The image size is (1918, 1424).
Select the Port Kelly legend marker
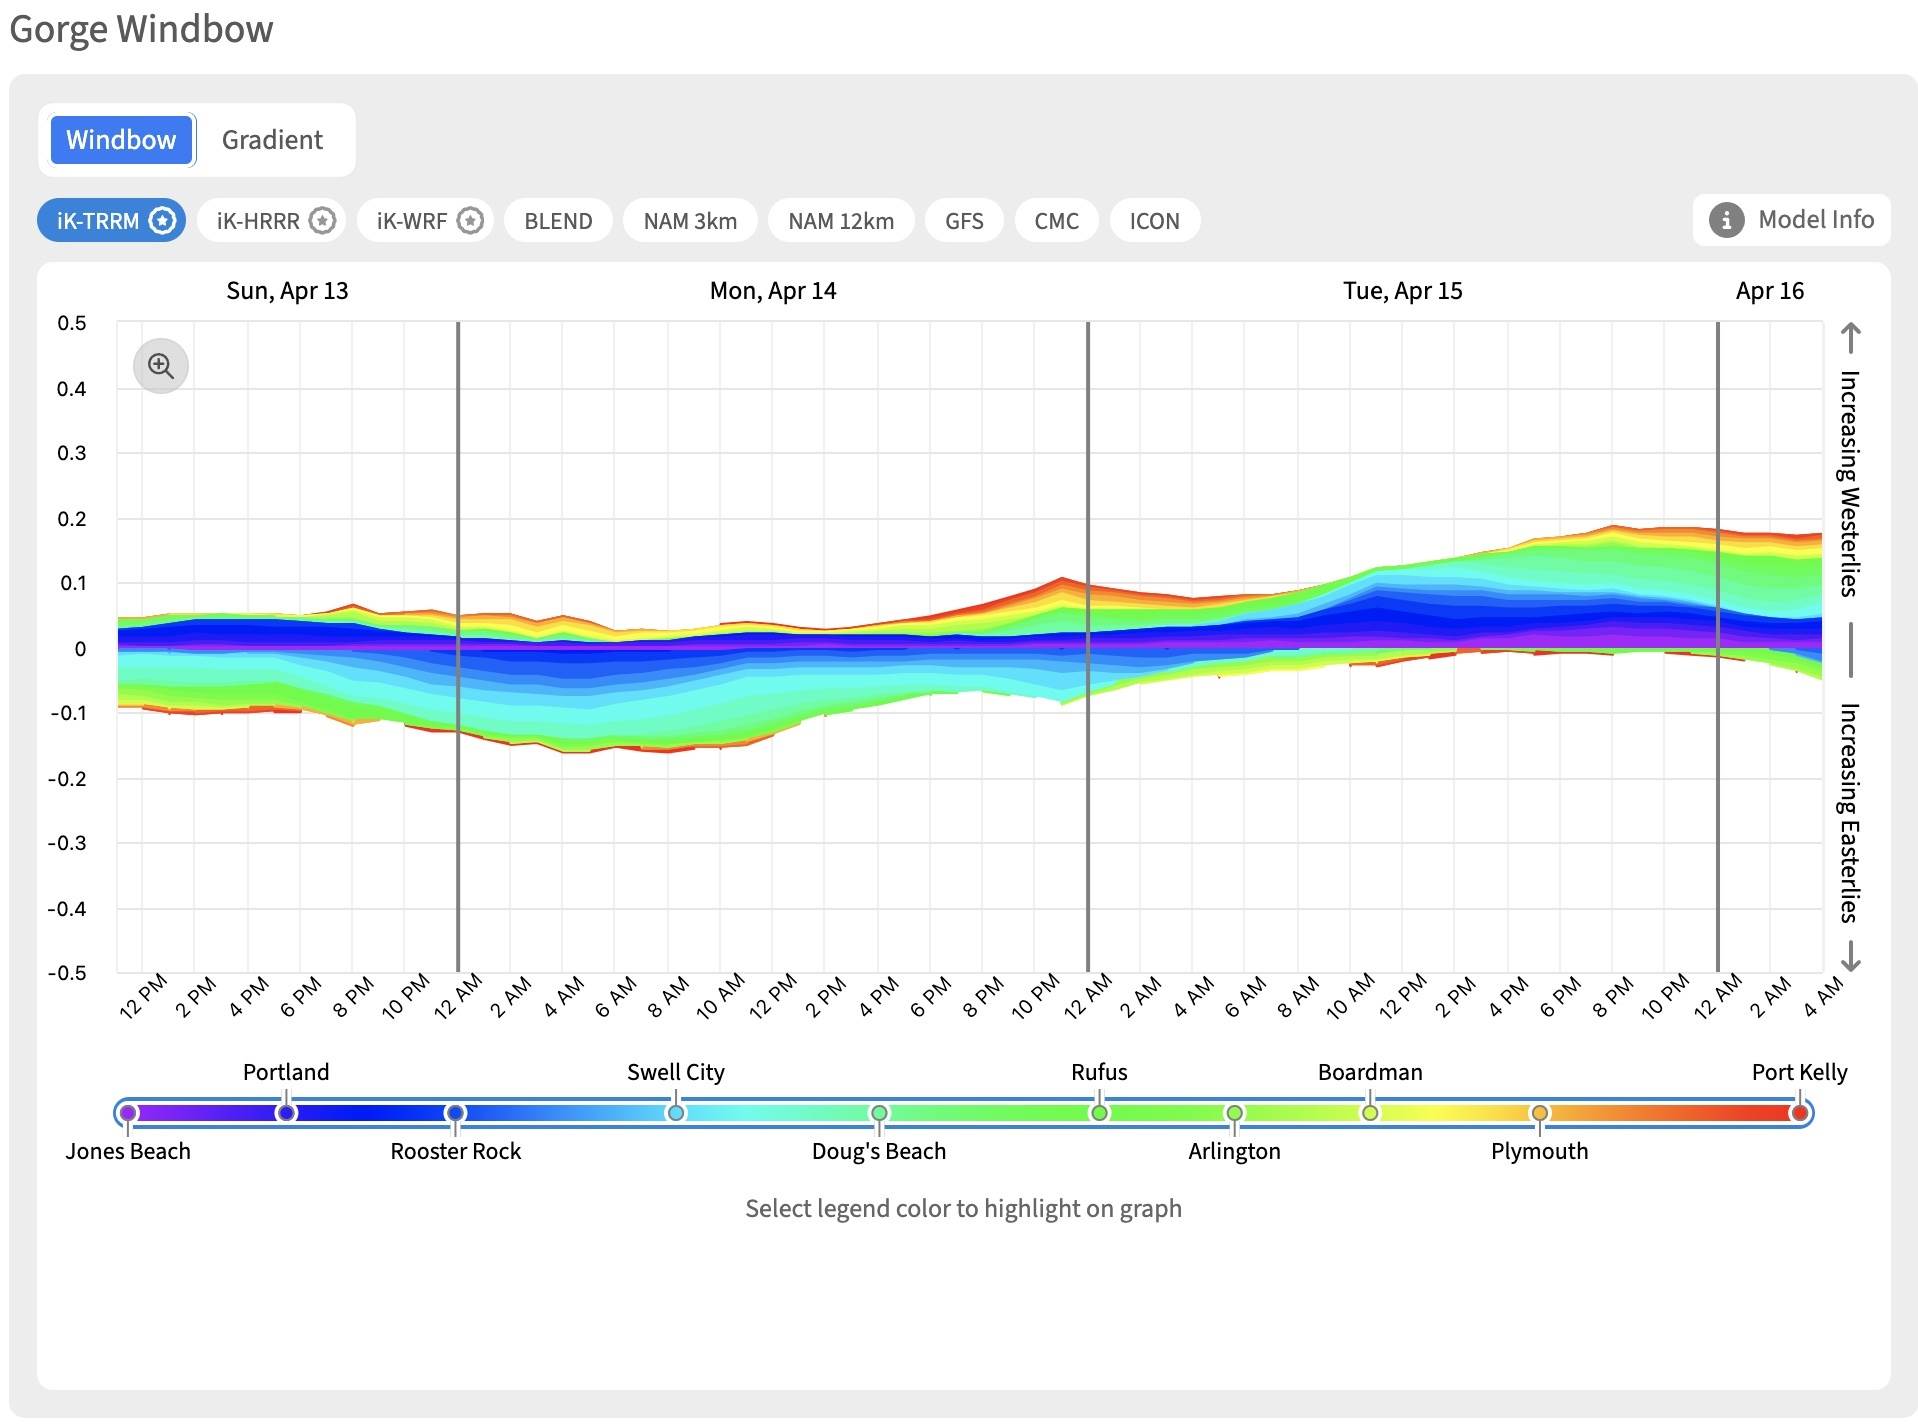pos(1800,1113)
